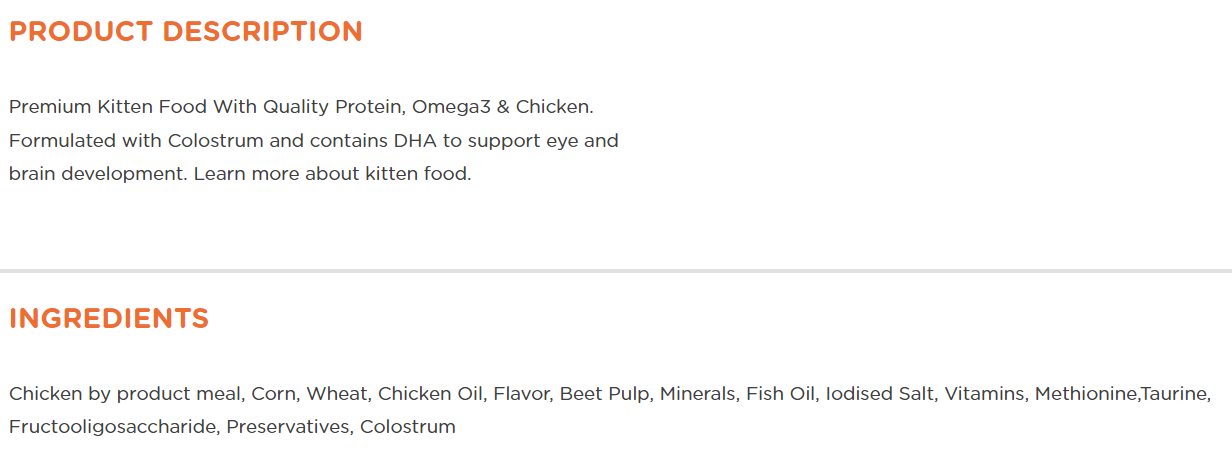Click the 'Vitamins' ingredient

[x=983, y=393]
